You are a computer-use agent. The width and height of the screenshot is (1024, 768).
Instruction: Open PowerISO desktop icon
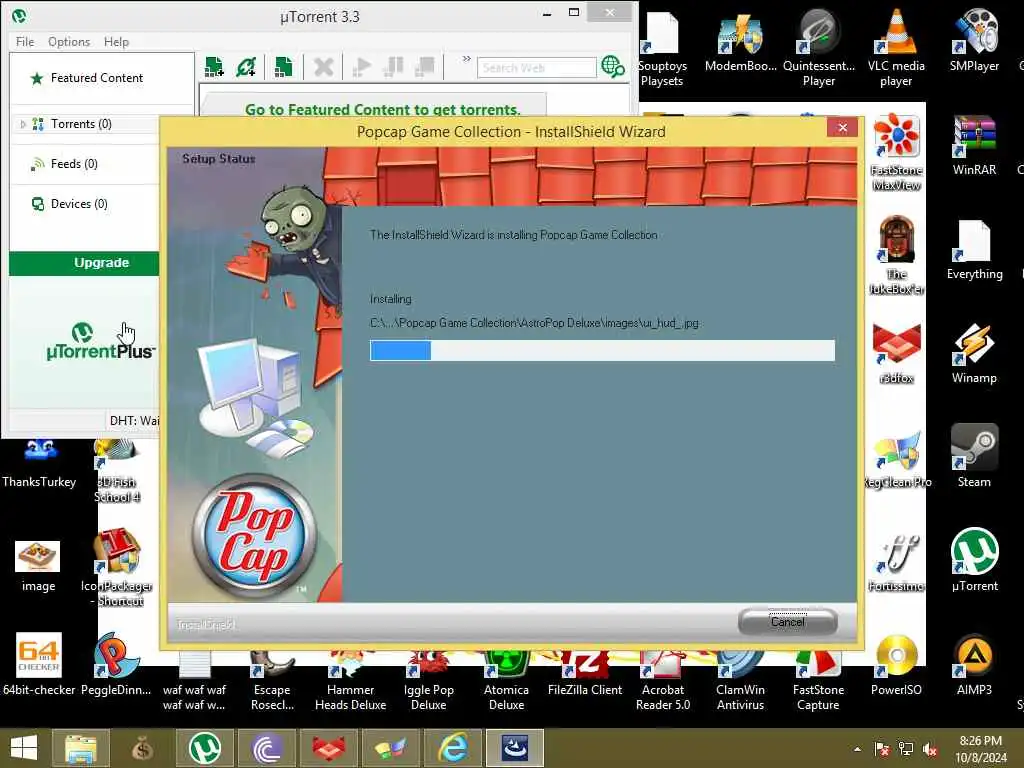tap(896, 665)
